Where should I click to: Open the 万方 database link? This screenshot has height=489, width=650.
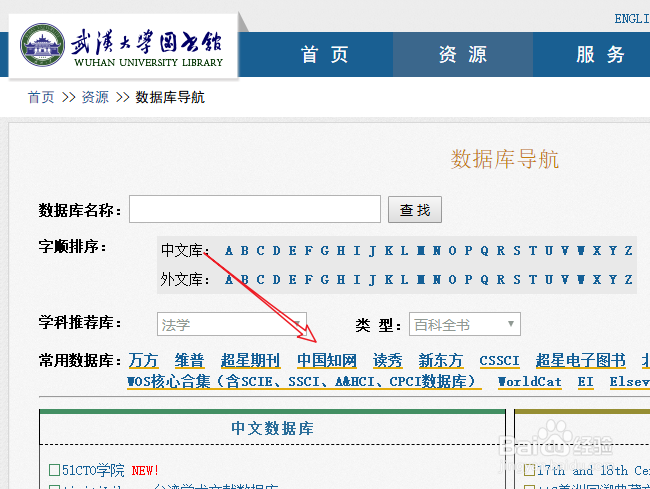[143, 361]
